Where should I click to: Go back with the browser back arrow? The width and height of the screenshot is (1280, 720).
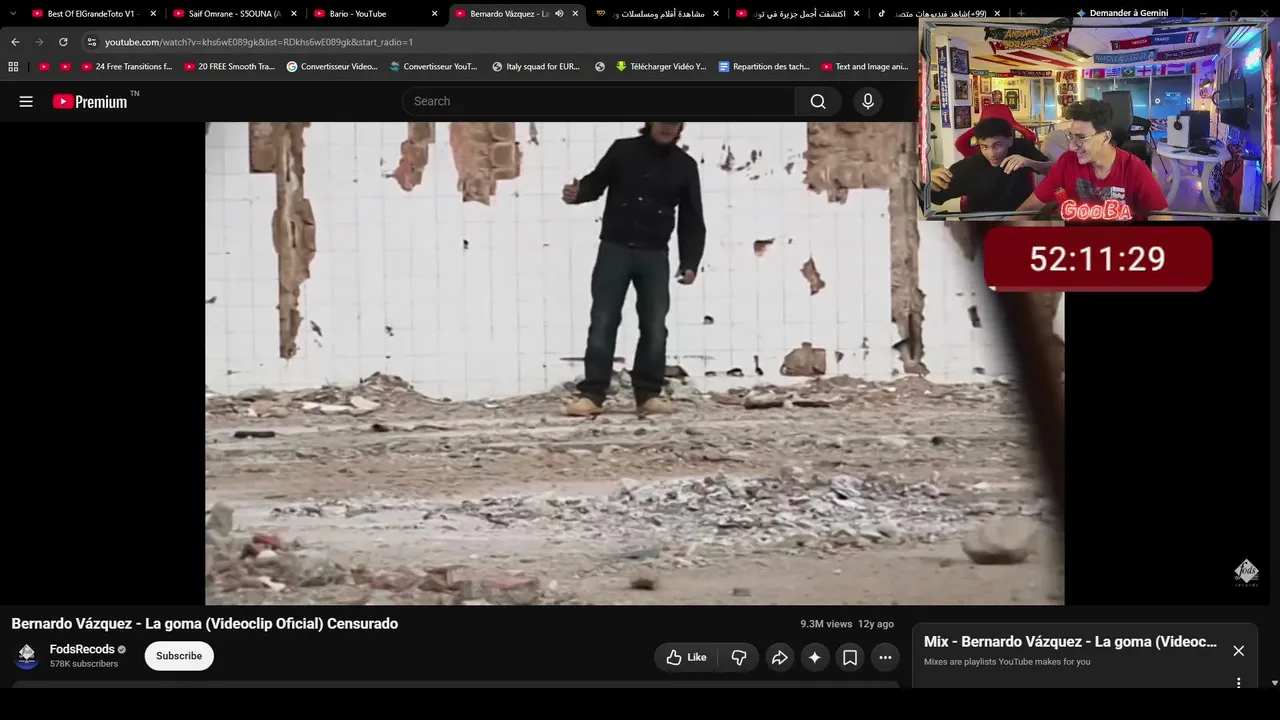click(15, 42)
